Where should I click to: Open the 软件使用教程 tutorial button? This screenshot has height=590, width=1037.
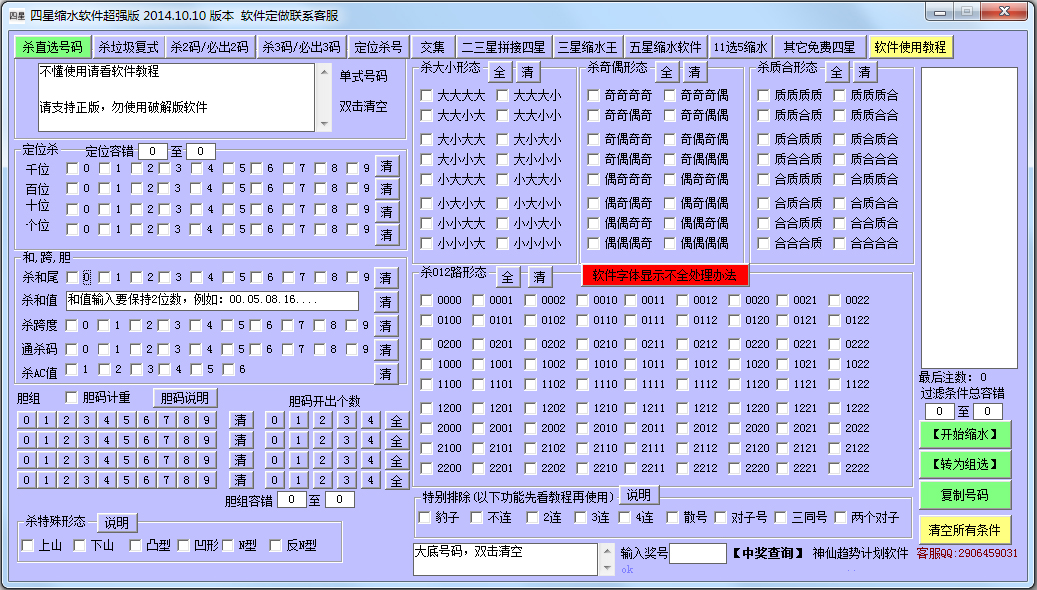click(909, 47)
